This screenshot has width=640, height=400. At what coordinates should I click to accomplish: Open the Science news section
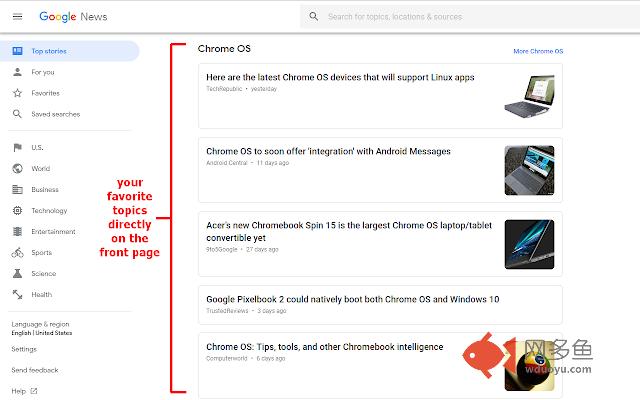44,273
